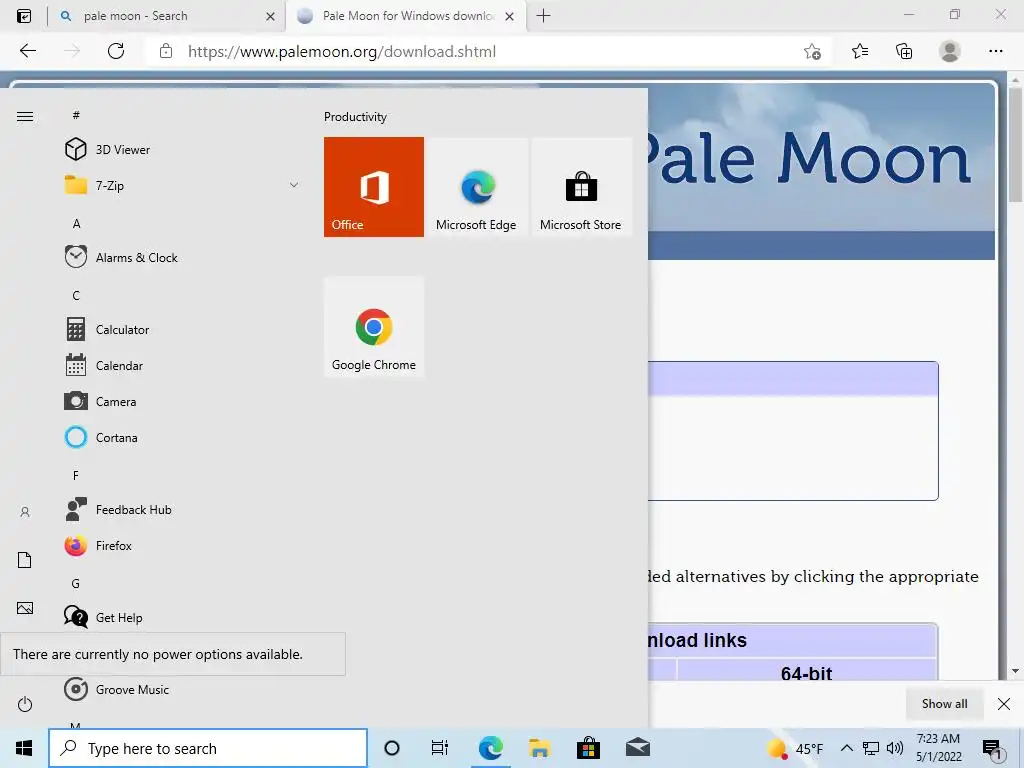Click the letter C section header

point(76,296)
